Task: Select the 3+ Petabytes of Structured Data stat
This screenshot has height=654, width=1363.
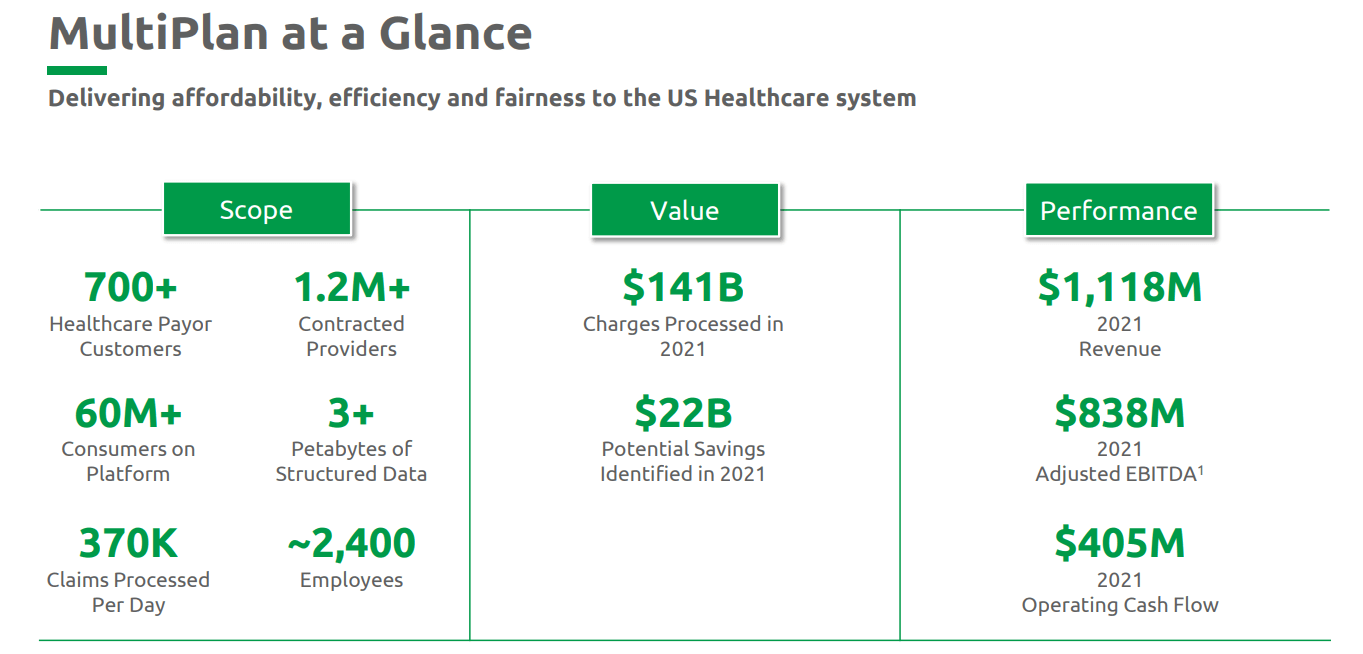Action: (351, 413)
